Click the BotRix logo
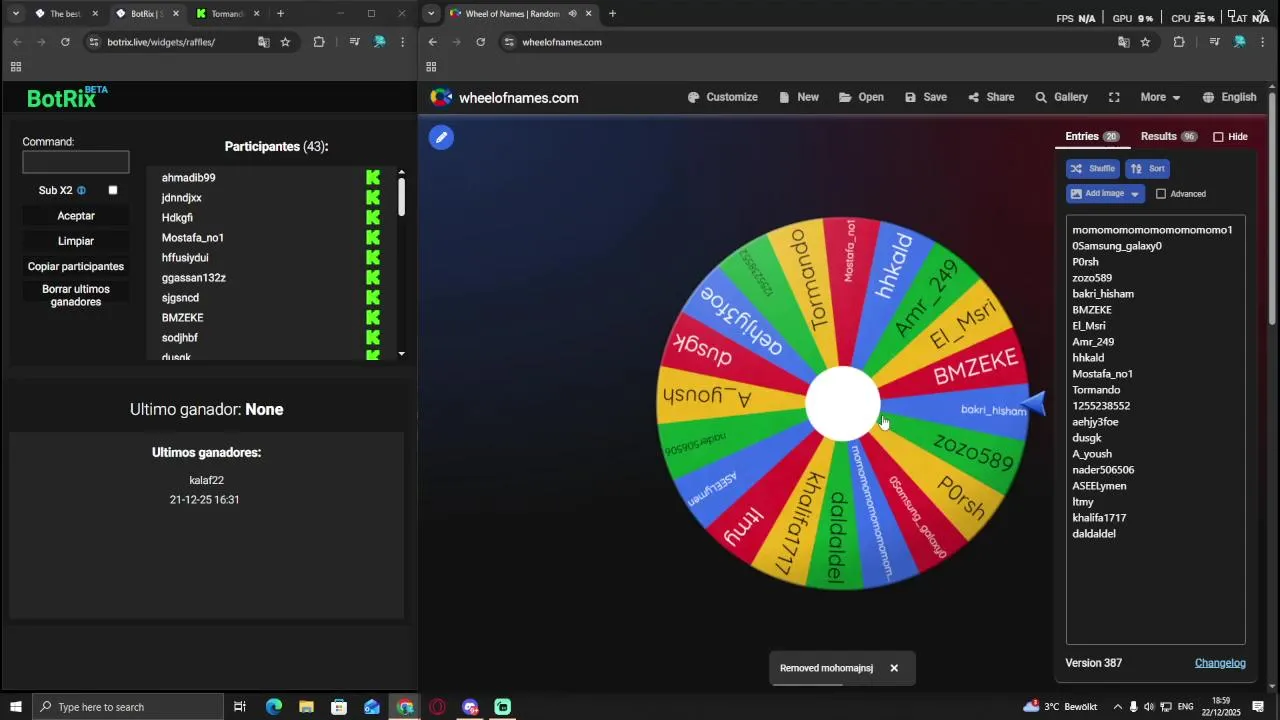This screenshot has width=1280, height=720. [67, 97]
